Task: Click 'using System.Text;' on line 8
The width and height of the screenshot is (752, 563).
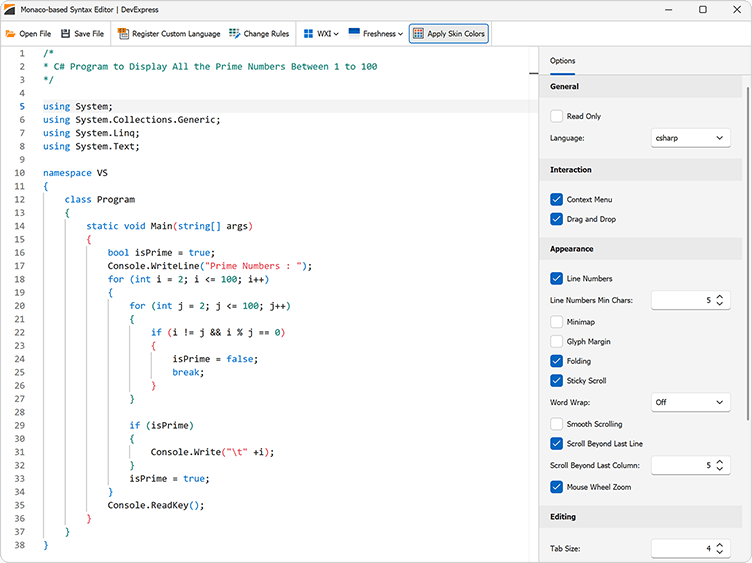Action: tap(91, 147)
